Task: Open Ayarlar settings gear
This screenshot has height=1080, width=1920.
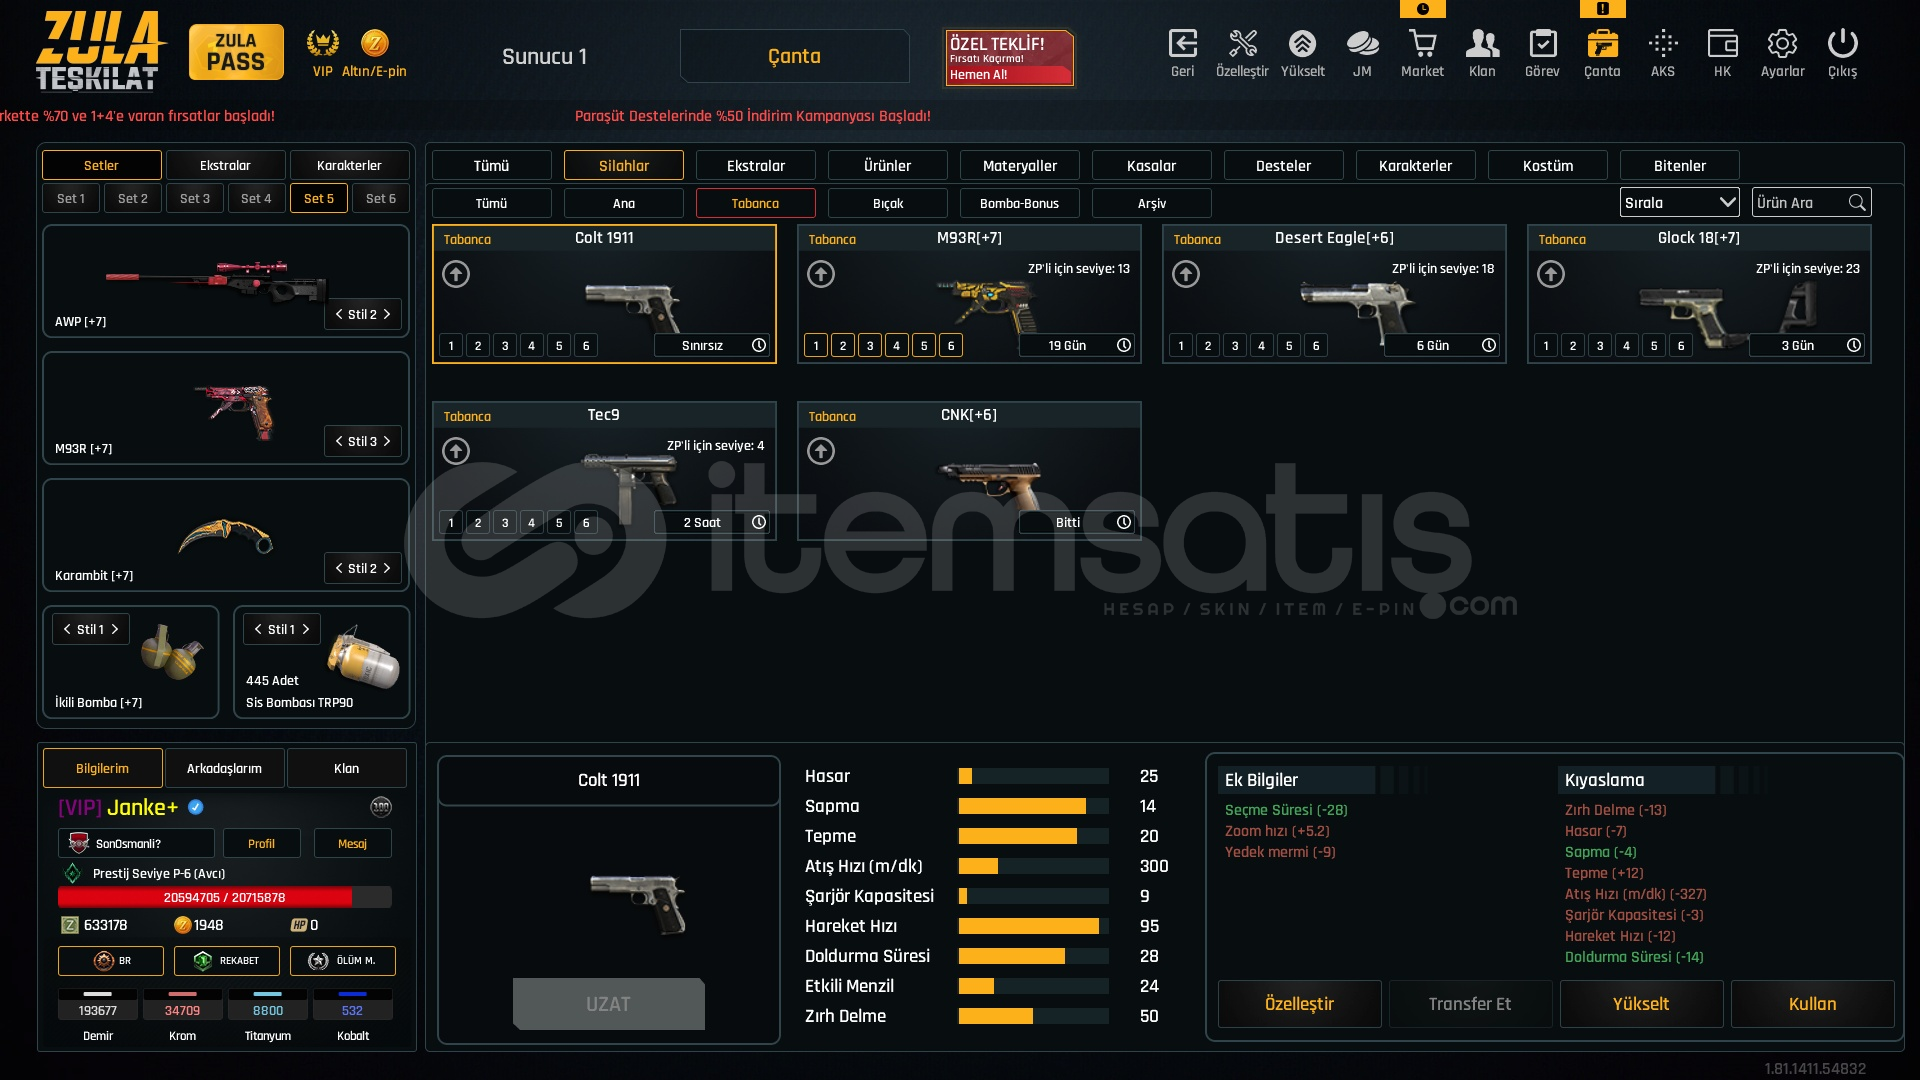Action: click(x=1782, y=44)
